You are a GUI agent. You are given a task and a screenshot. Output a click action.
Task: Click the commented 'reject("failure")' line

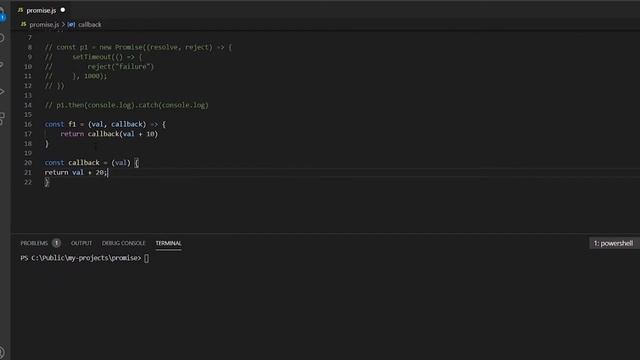click(100, 67)
